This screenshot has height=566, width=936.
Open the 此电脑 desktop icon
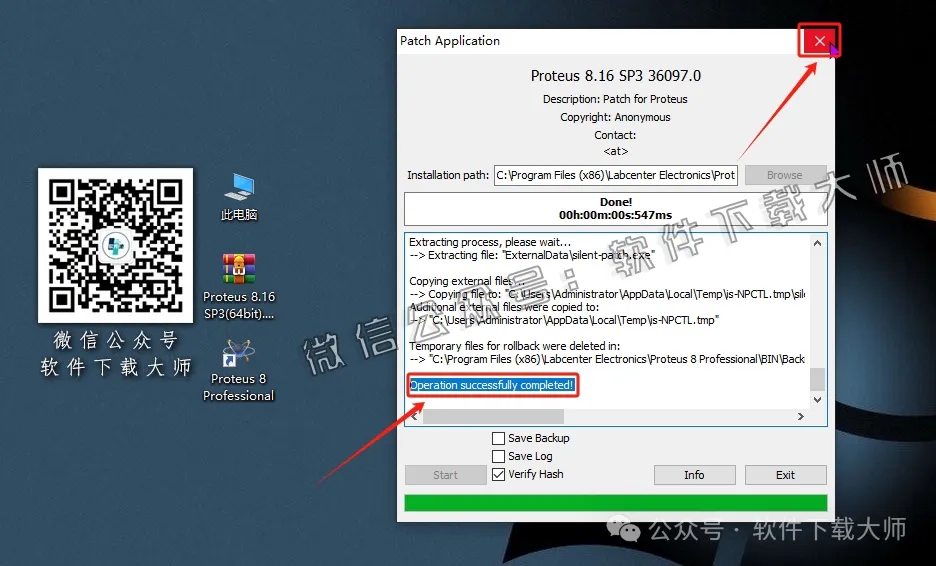[239, 196]
